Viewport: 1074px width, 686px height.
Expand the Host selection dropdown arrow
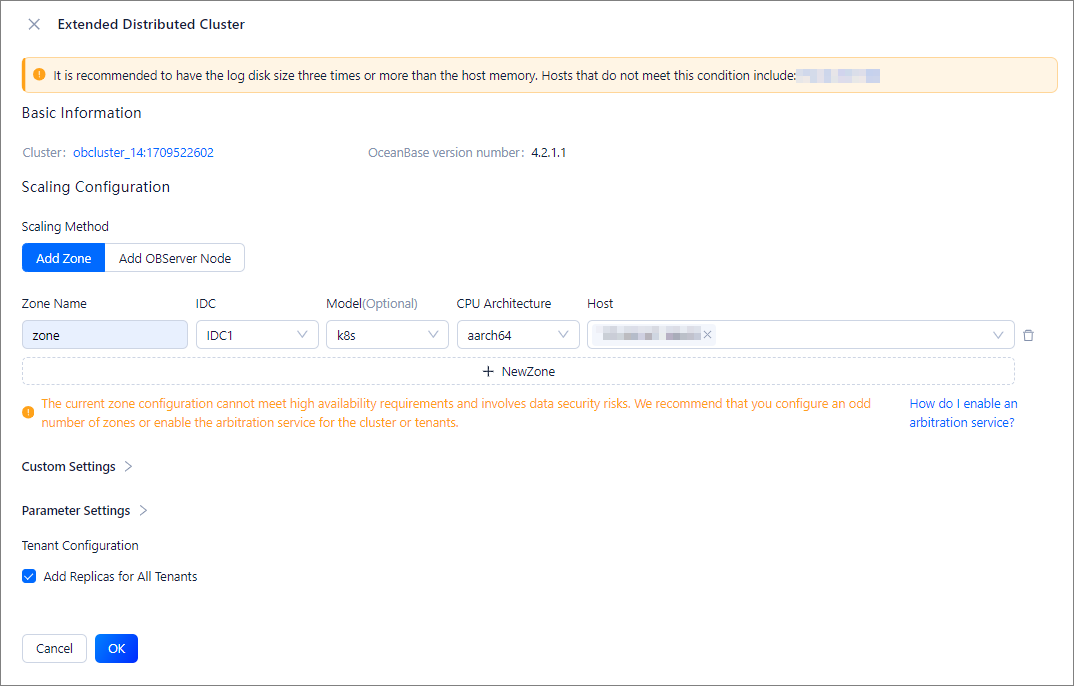click(x=997, y=336)
